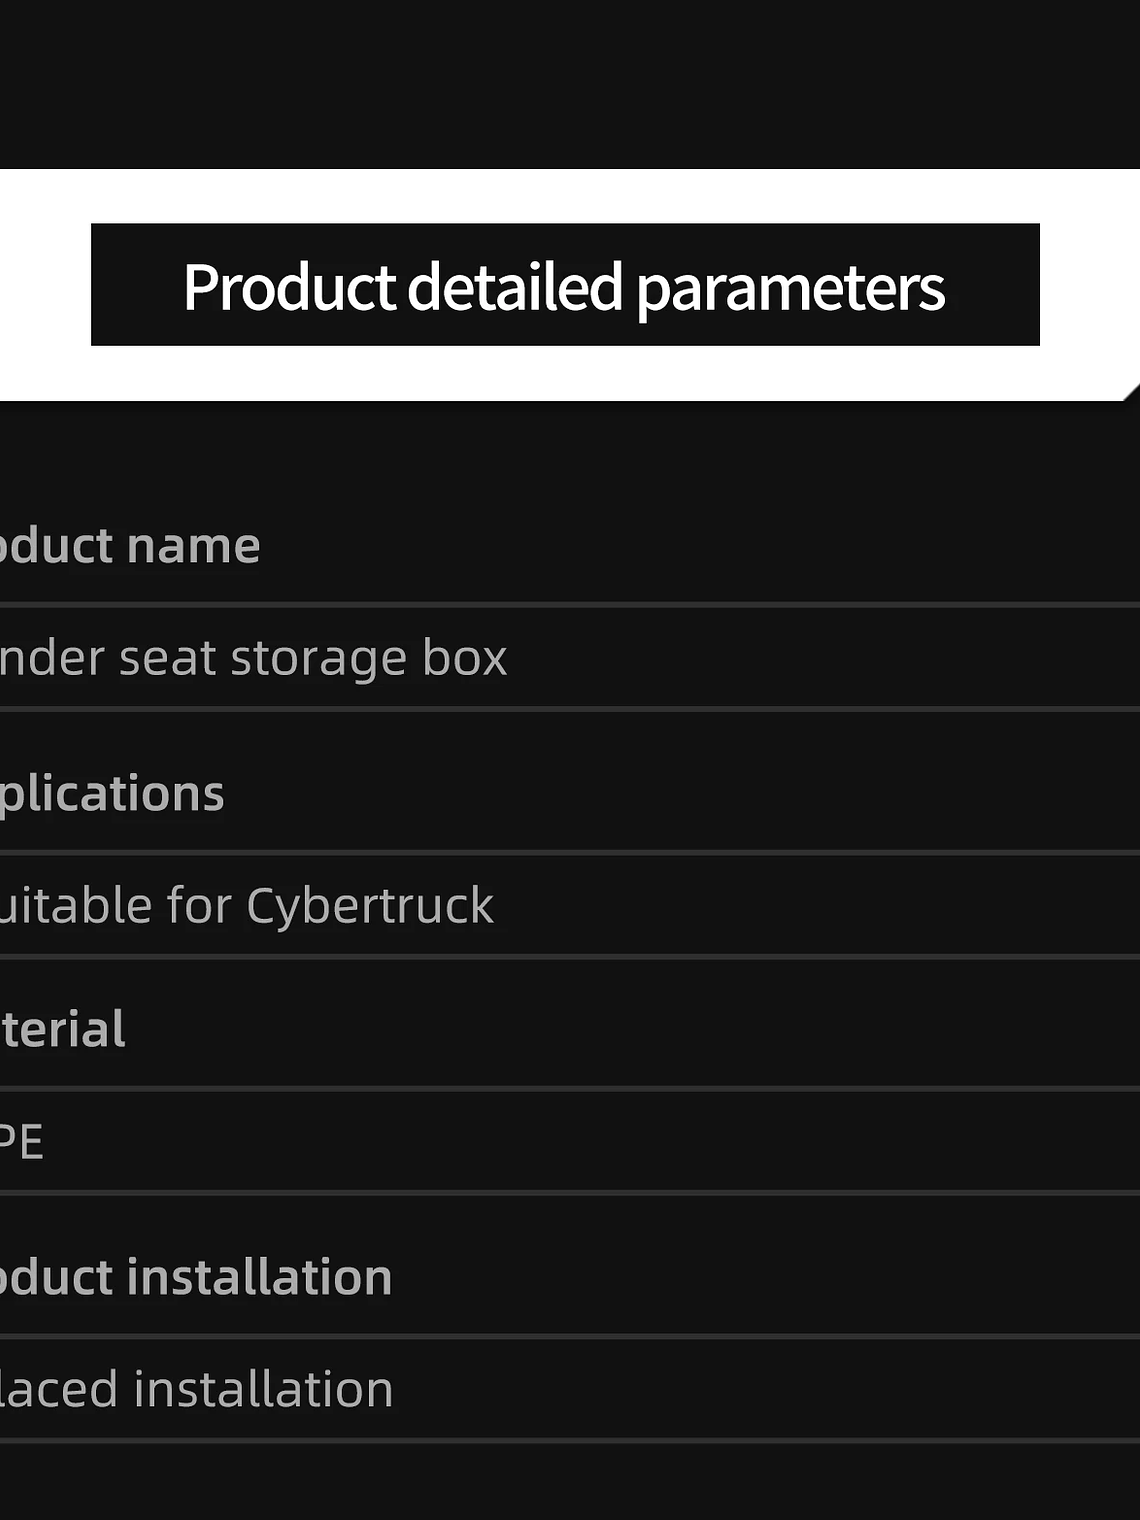Screen dimensions: 1140x1520
Task: Click the "PE" material value
Action: click(x=21, y=1142)
